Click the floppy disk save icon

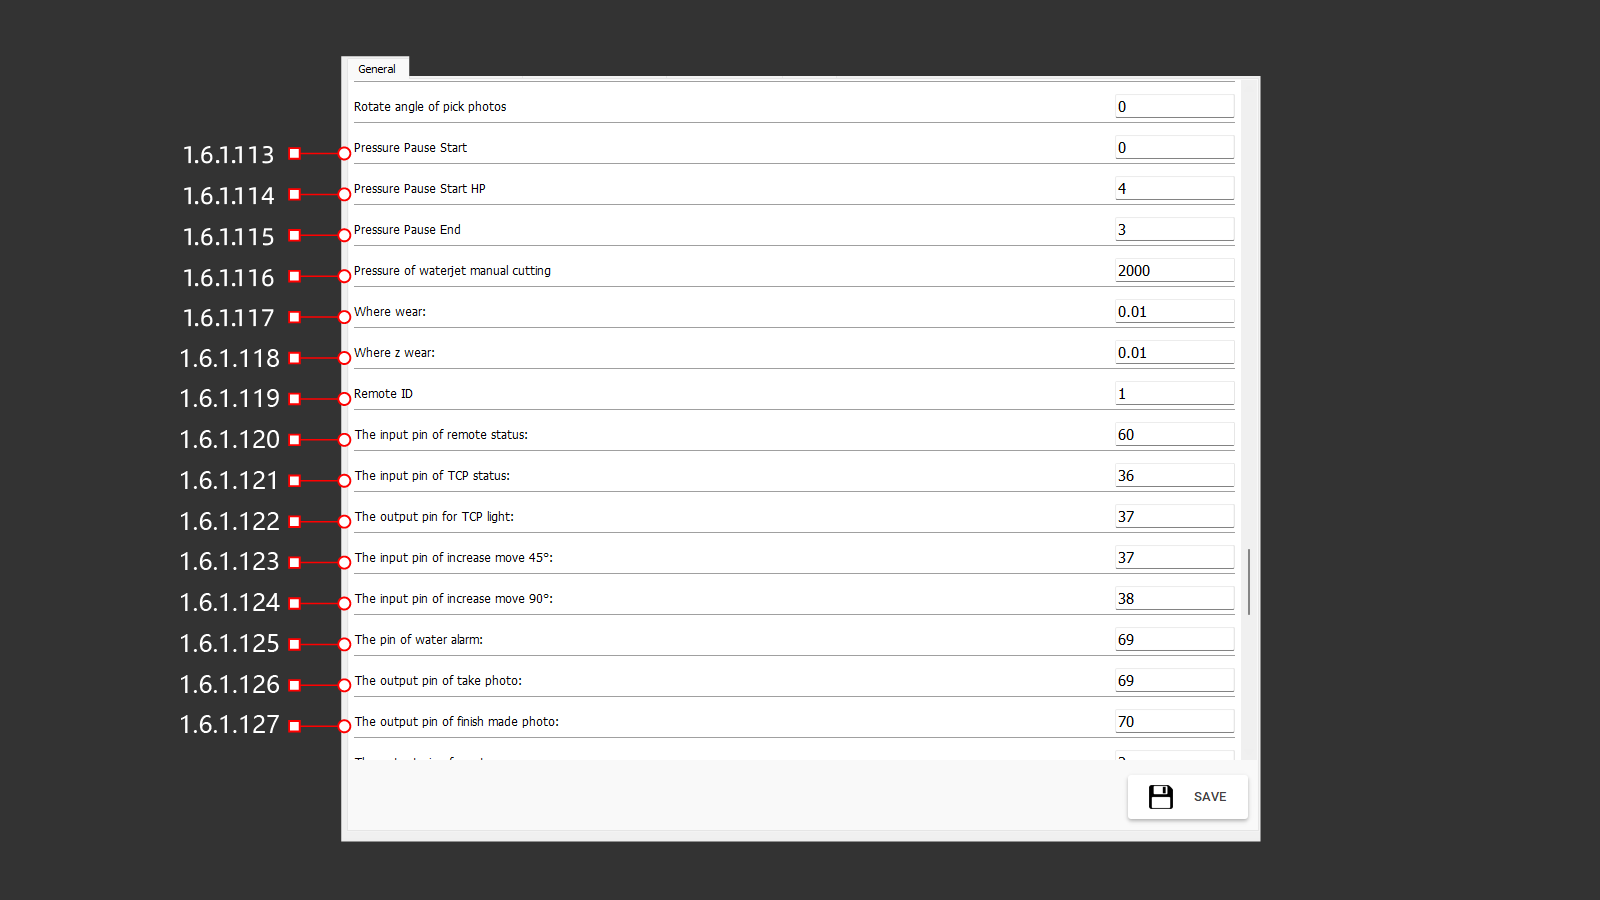coord(1160,797)
